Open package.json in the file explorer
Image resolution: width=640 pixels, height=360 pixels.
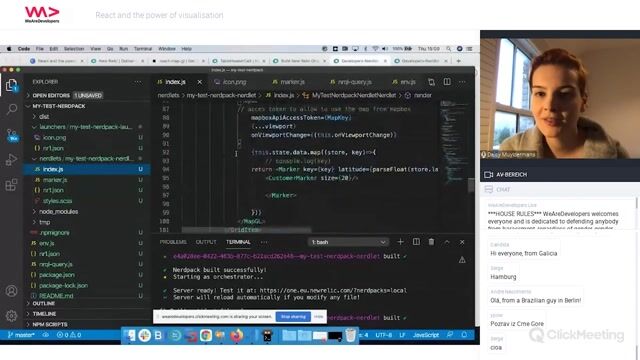coord(57,275)
